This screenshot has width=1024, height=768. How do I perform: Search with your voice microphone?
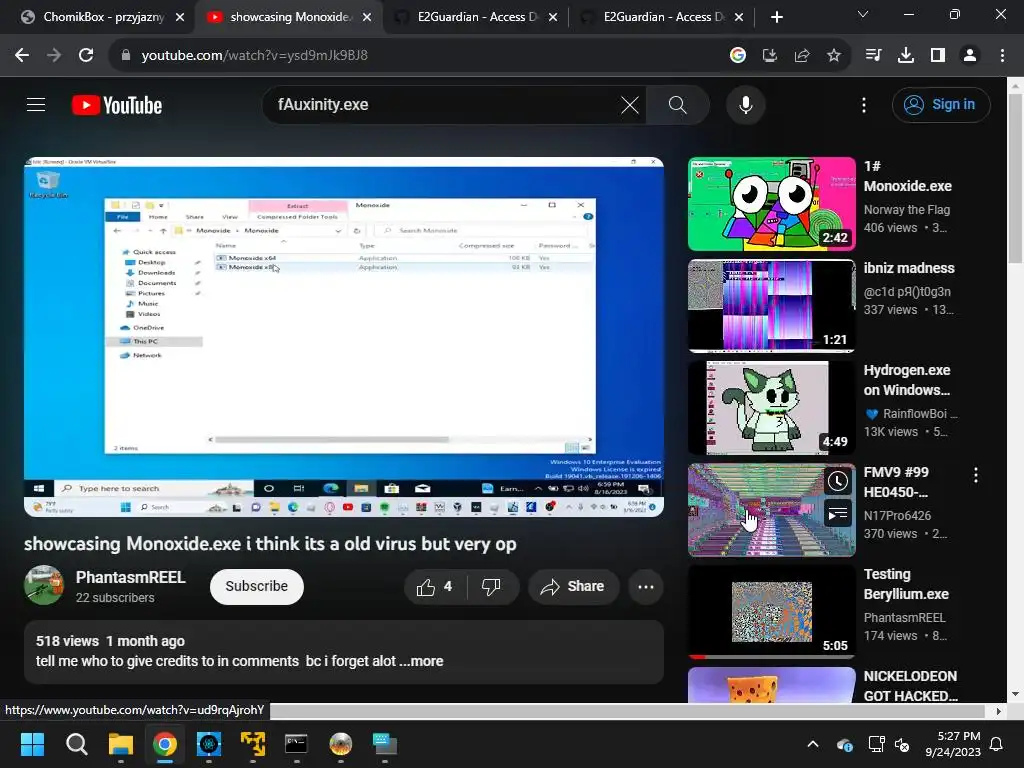point(746,104)
